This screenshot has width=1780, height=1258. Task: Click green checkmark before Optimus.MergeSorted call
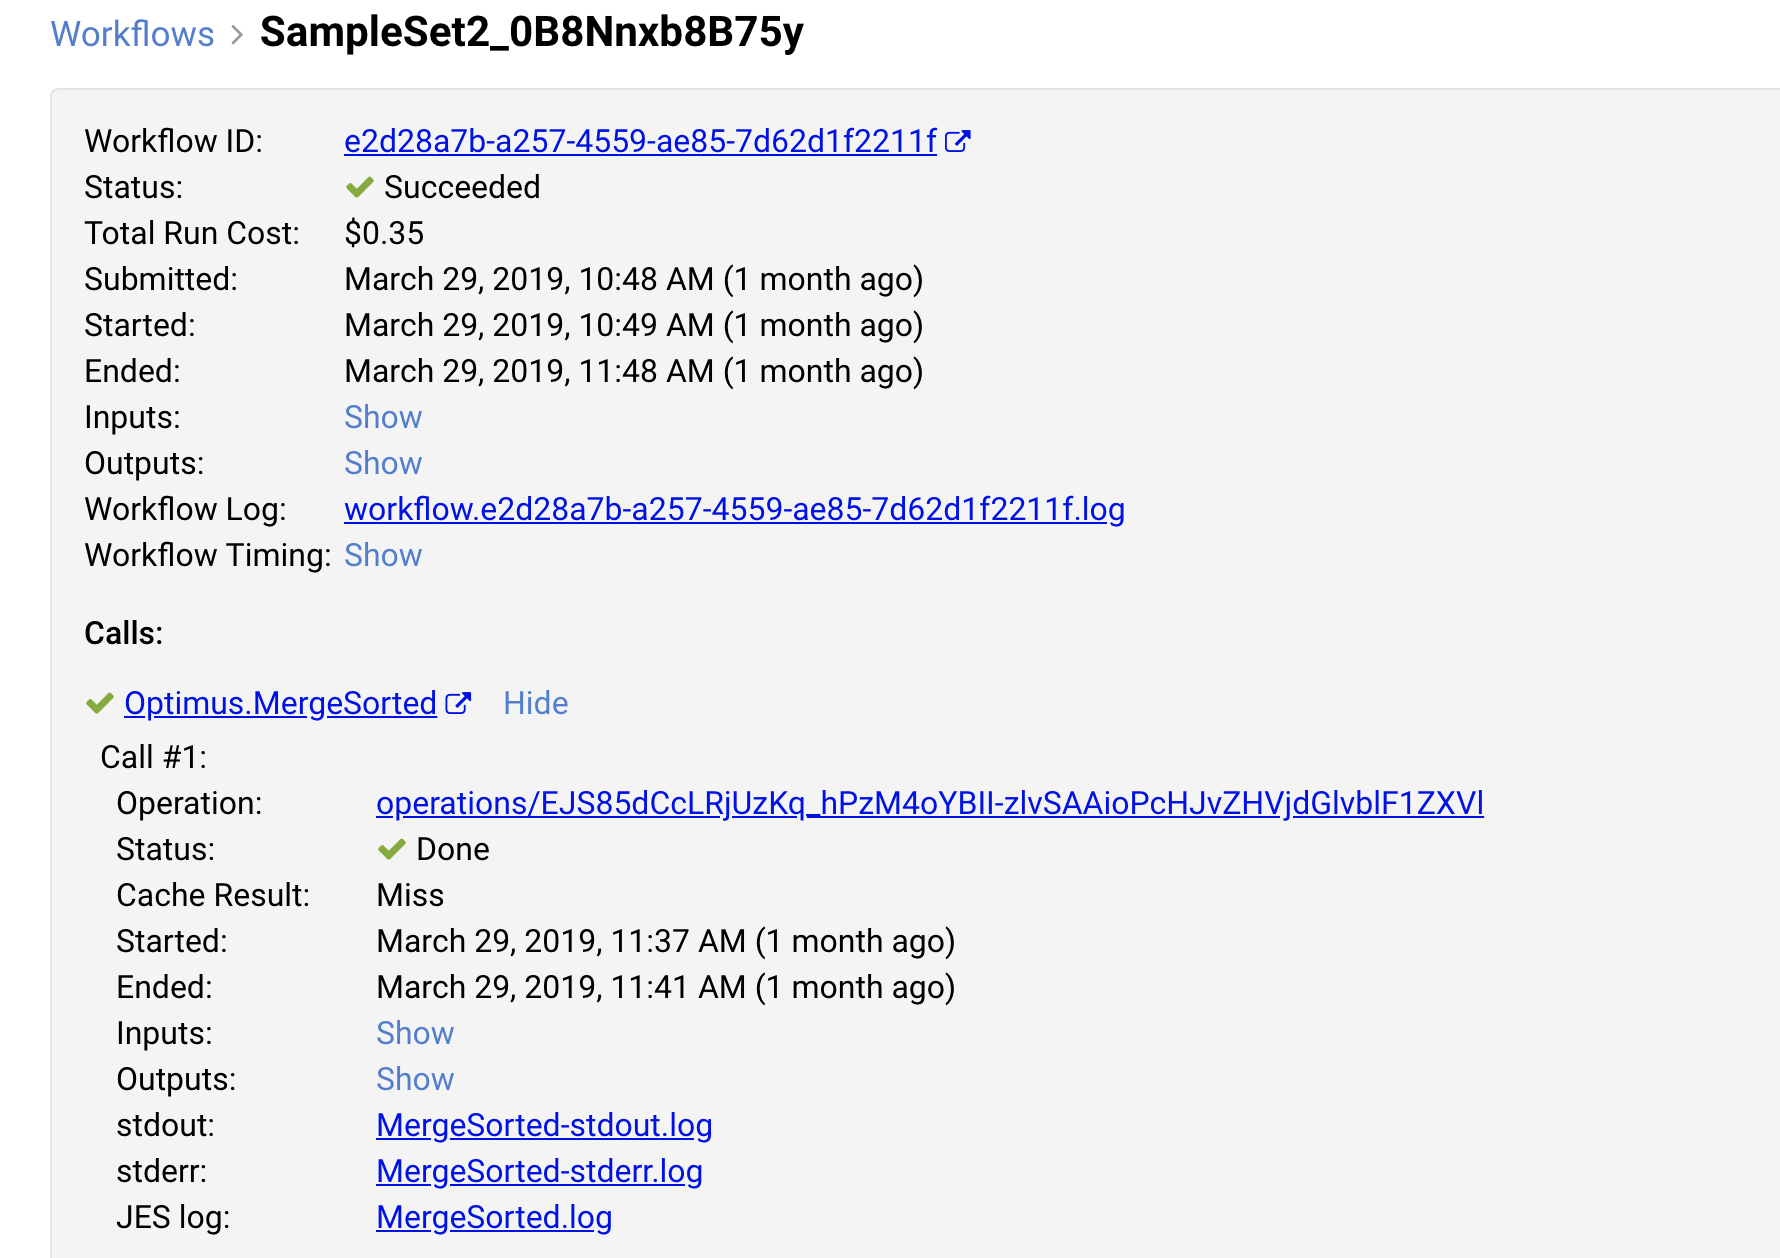click(x=99, y=703)
